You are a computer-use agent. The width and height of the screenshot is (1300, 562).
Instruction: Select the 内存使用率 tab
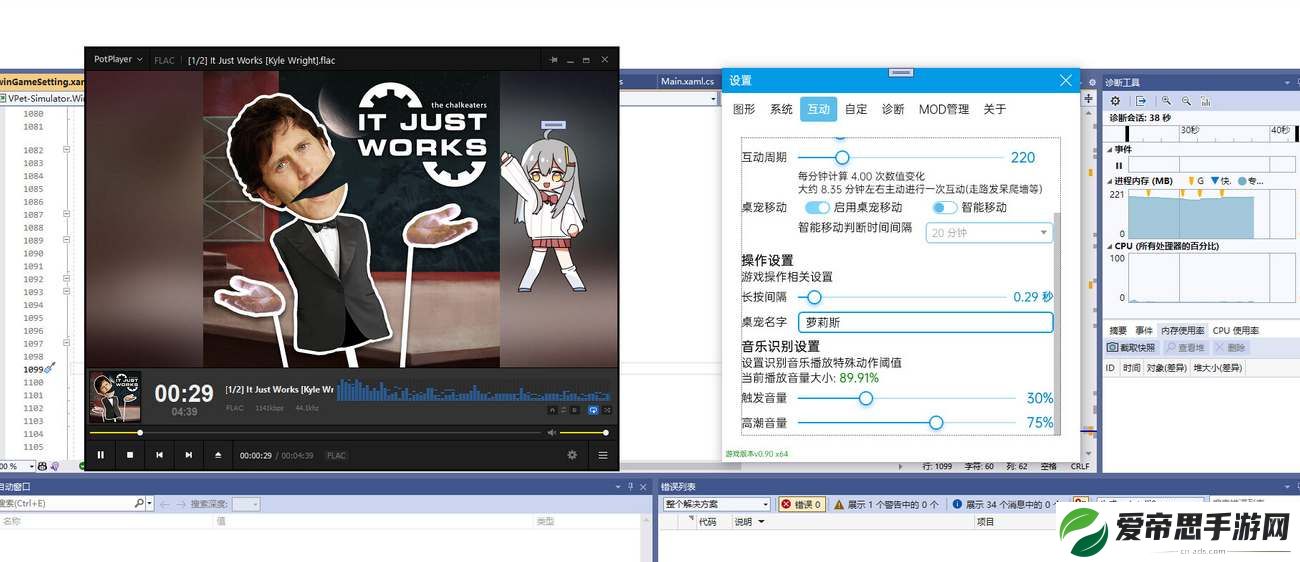1183,330
